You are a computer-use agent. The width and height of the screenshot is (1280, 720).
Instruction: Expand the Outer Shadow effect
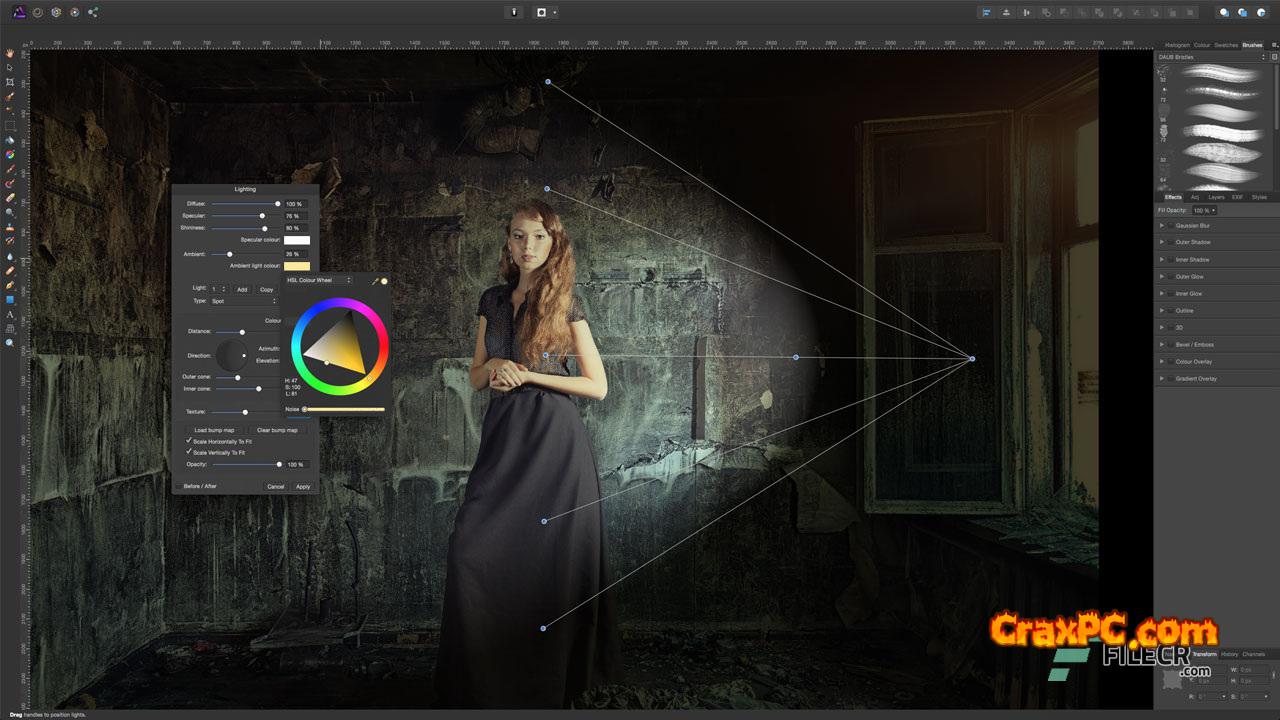pos(1161,243)
